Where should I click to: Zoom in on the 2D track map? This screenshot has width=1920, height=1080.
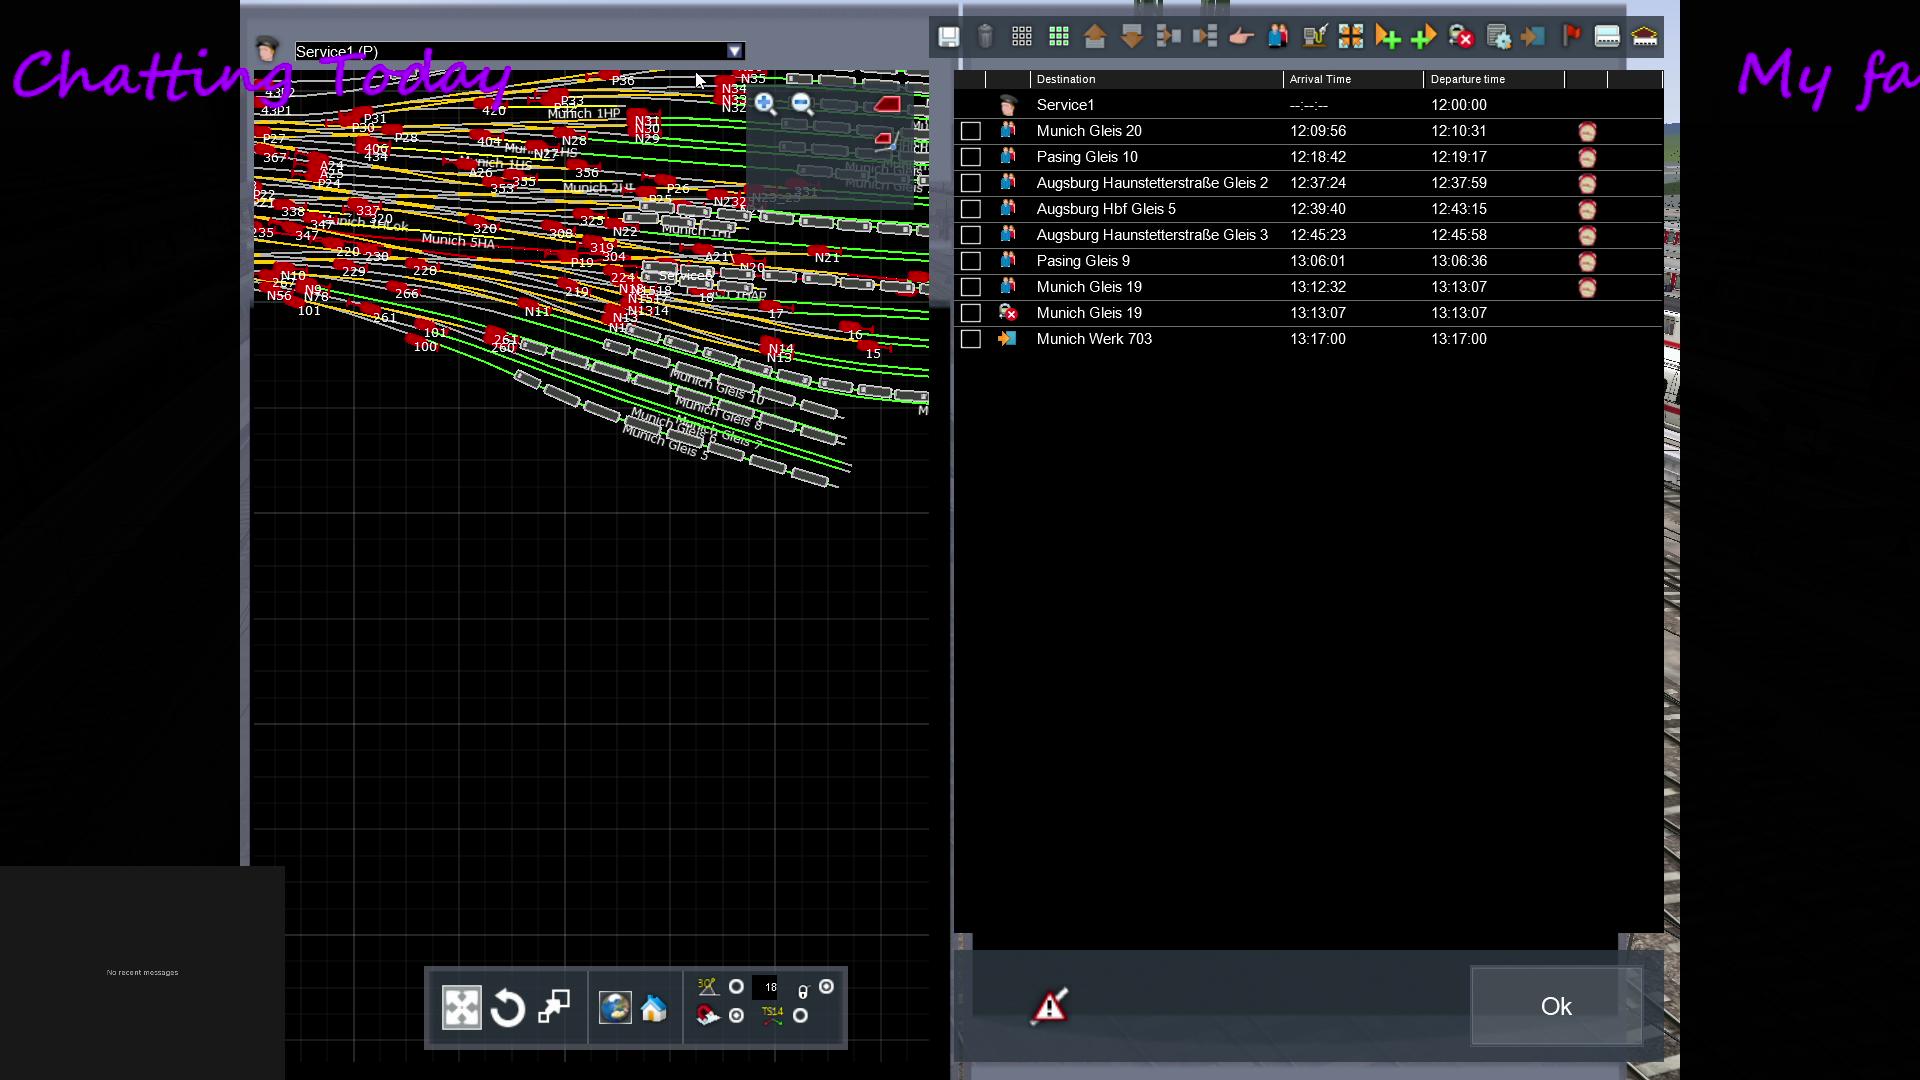pos(766,104)
